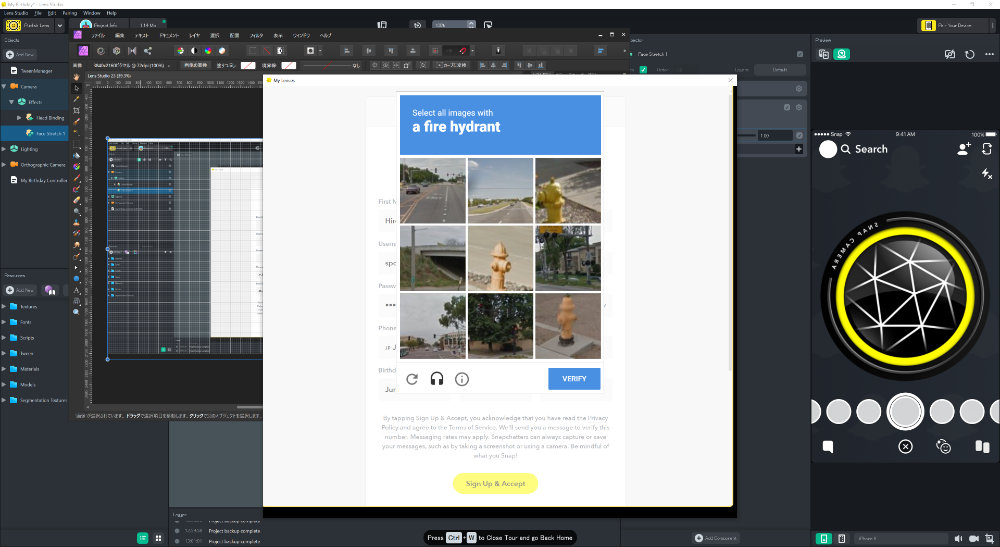Switch resources to grid view

tap(158, 538)
